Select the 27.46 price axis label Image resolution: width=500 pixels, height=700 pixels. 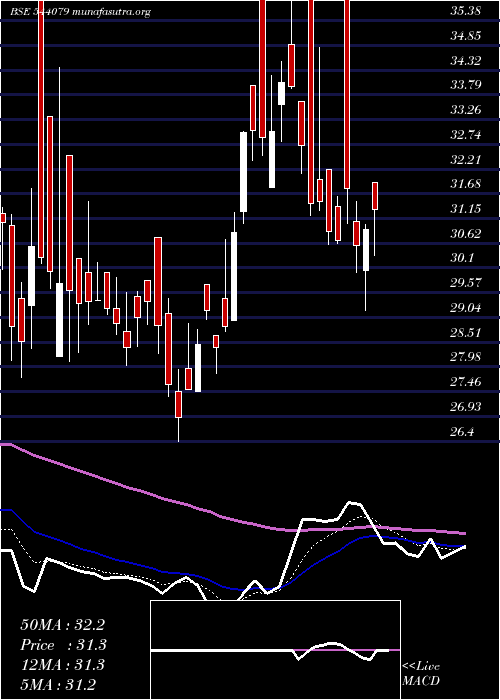(466, 381)
